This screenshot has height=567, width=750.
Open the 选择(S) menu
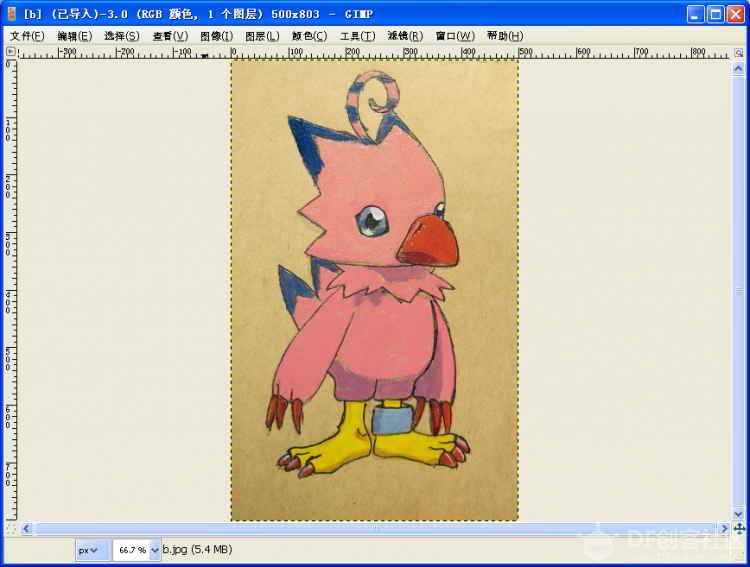tap(122, 36)
